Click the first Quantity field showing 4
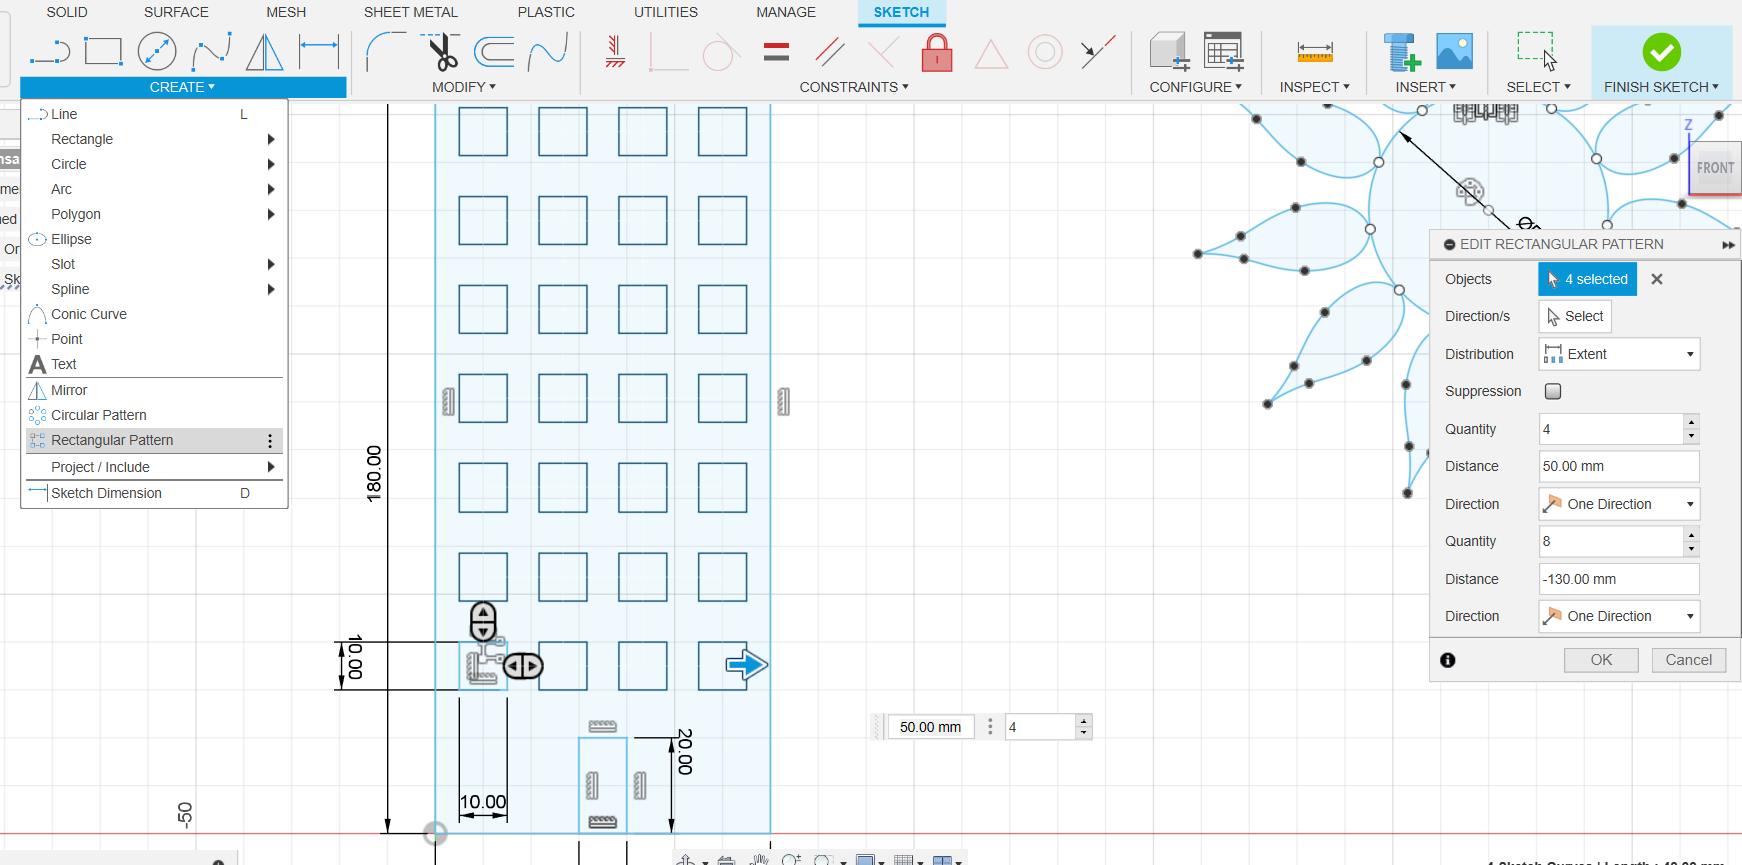This screenshot has height=865, width=1742. pos(1611,429)
